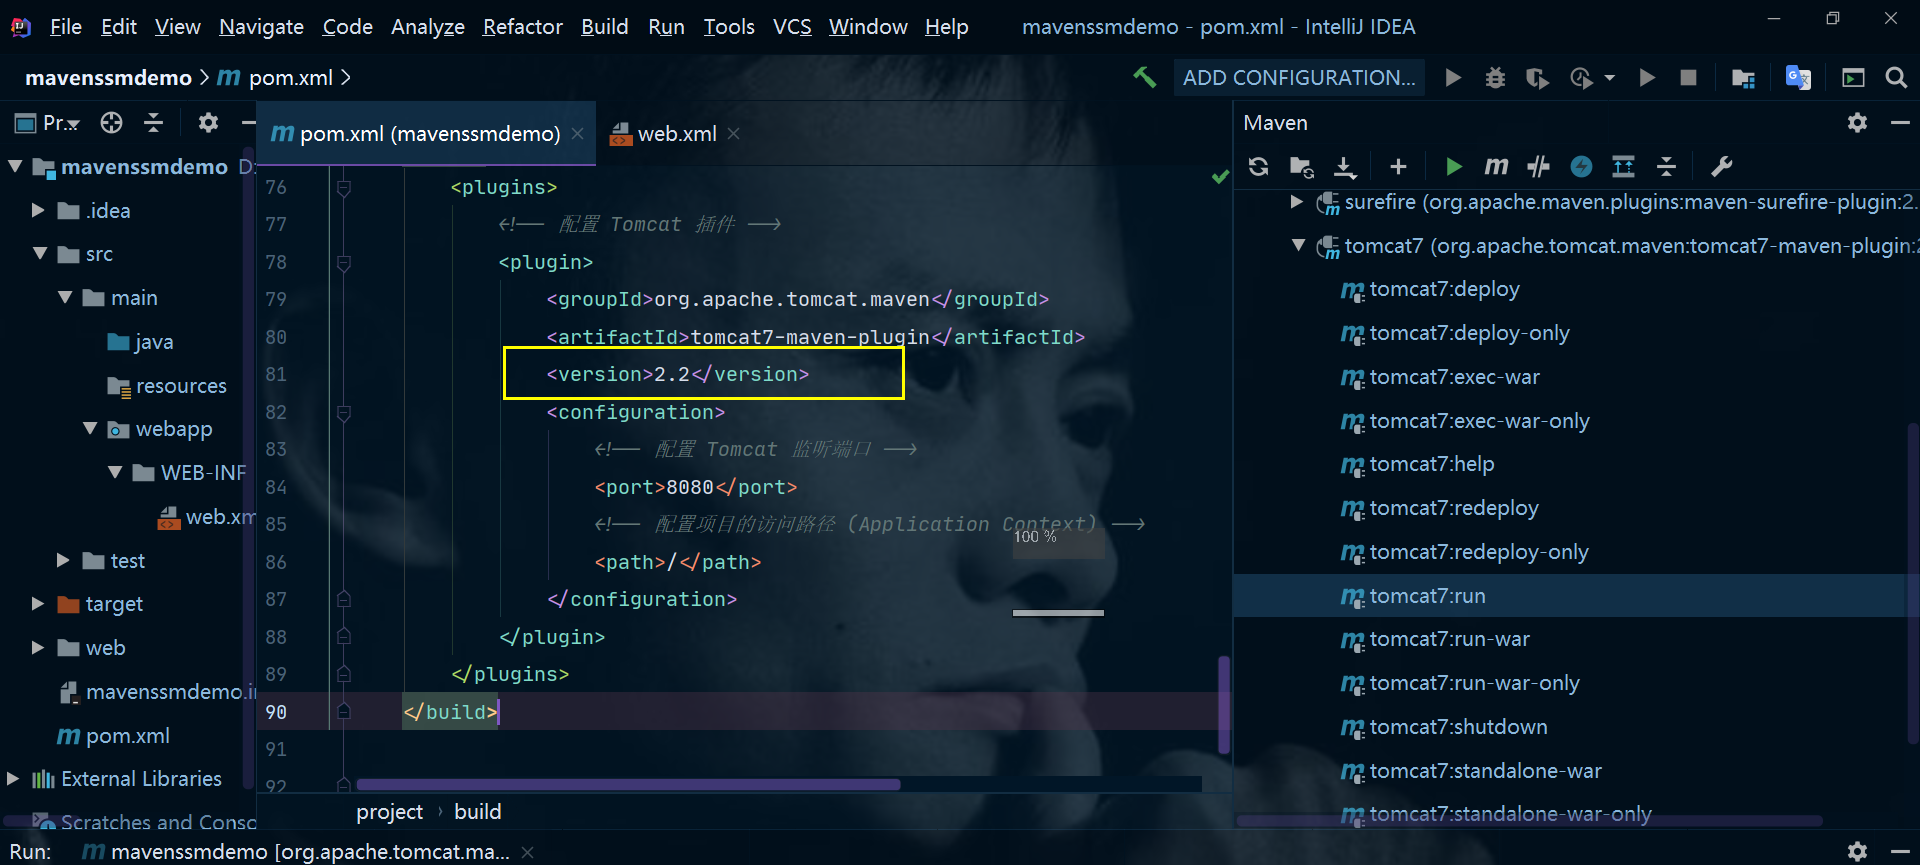This screenshot has width=1920, height=865.
Task: Add Maven project with plus icon
Action: (x=1398, y=166)
